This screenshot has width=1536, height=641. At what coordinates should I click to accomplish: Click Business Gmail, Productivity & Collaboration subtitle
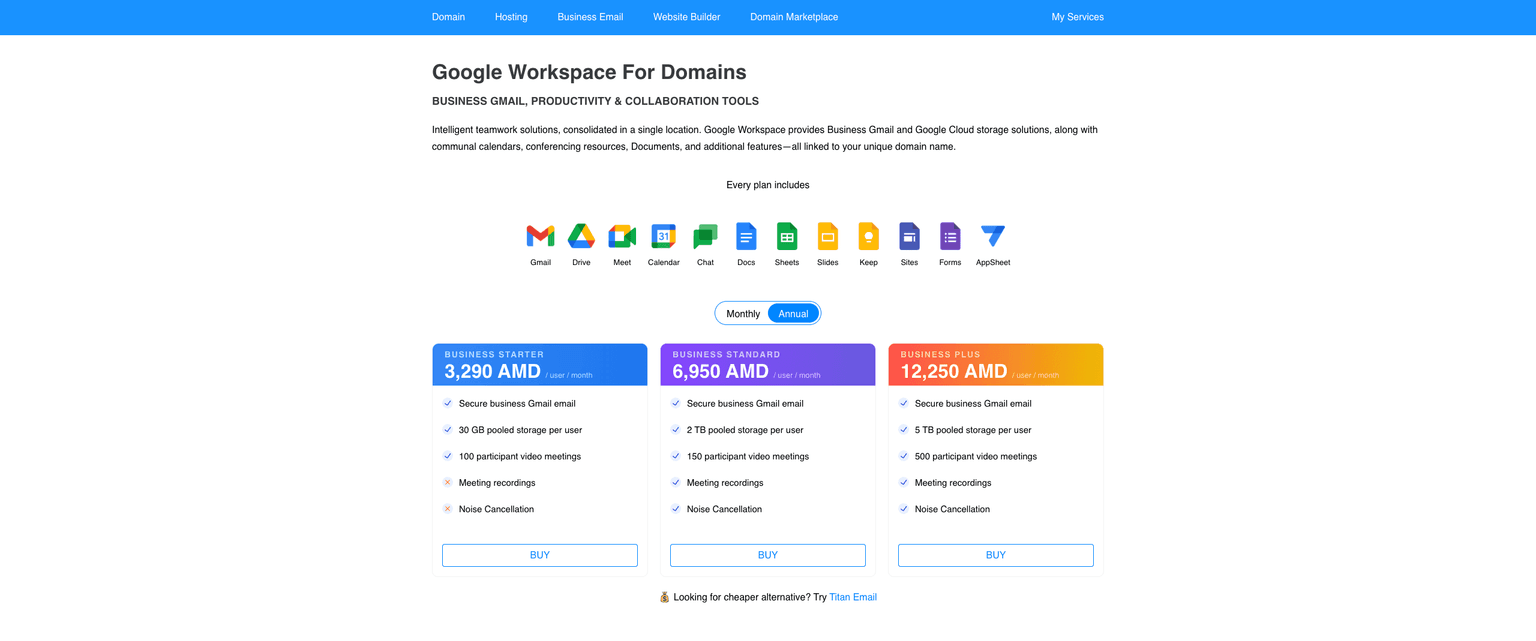point(595,101)
